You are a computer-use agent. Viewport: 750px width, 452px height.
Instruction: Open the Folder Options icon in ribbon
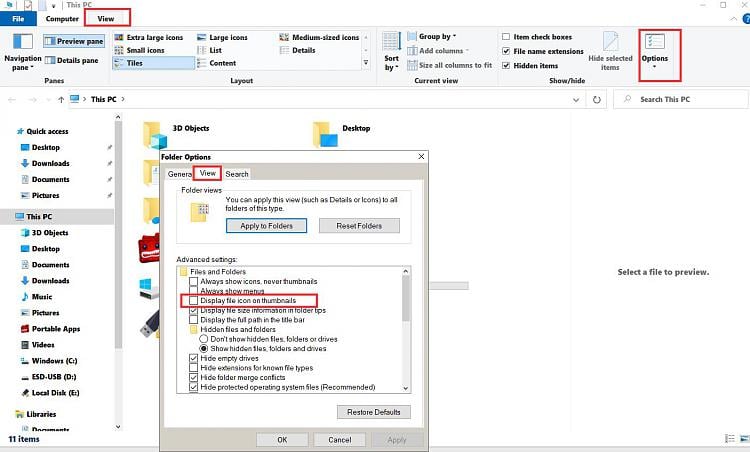point(654,41)
